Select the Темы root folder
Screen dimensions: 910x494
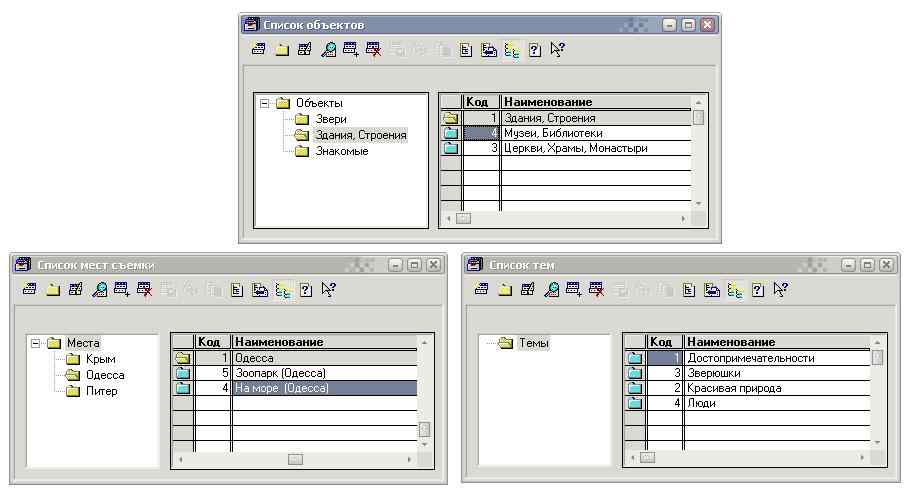point(533,343)
